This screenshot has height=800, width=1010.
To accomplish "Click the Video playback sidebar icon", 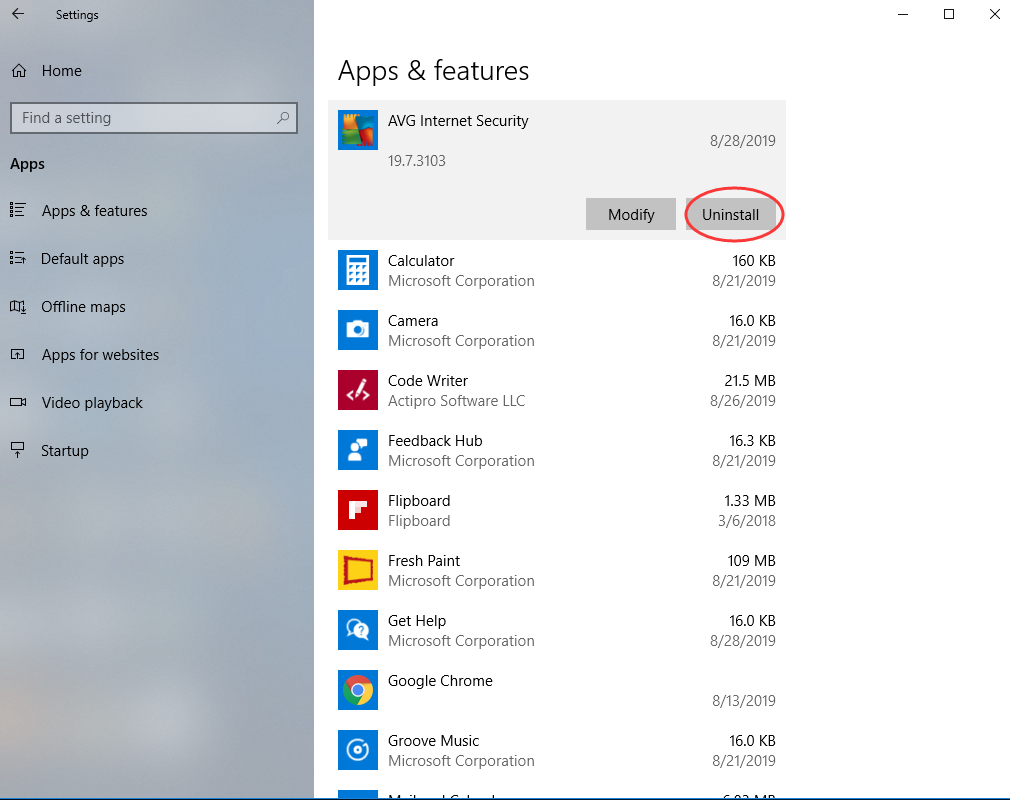I will pyautogui.click(x=18, y=403).
